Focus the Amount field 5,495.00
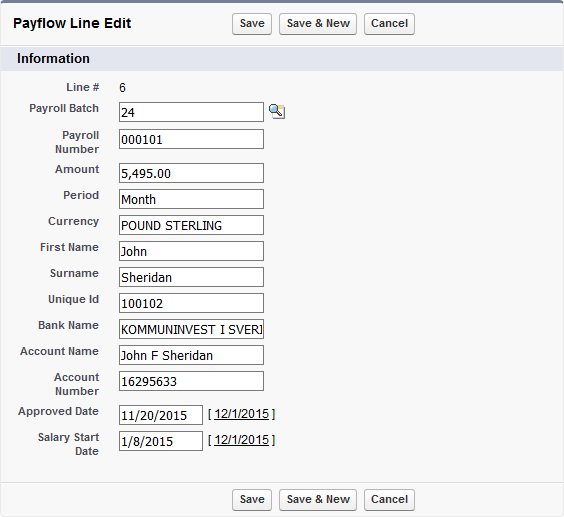This screenshot has width=564, height=517. pos(191,173)
